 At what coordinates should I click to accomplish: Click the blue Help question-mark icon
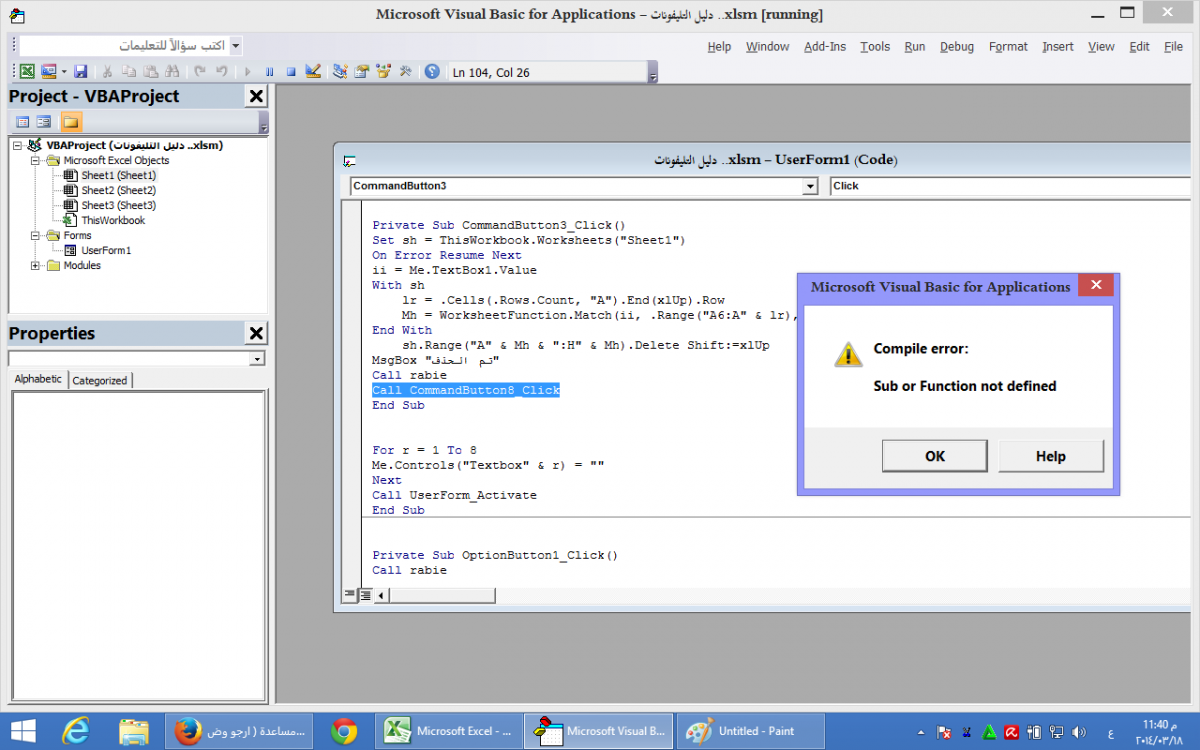[x=432, y=71]
